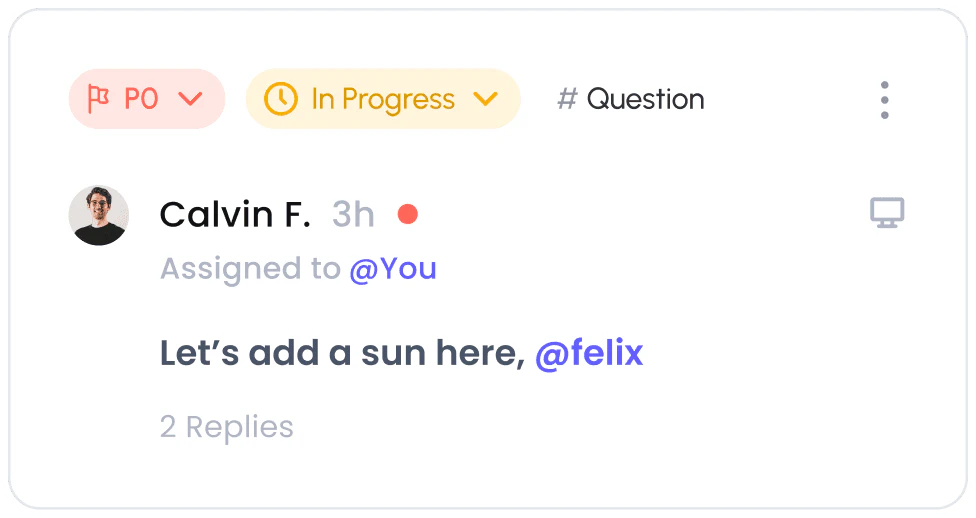Click the 3h timestamp

(353, 214)
